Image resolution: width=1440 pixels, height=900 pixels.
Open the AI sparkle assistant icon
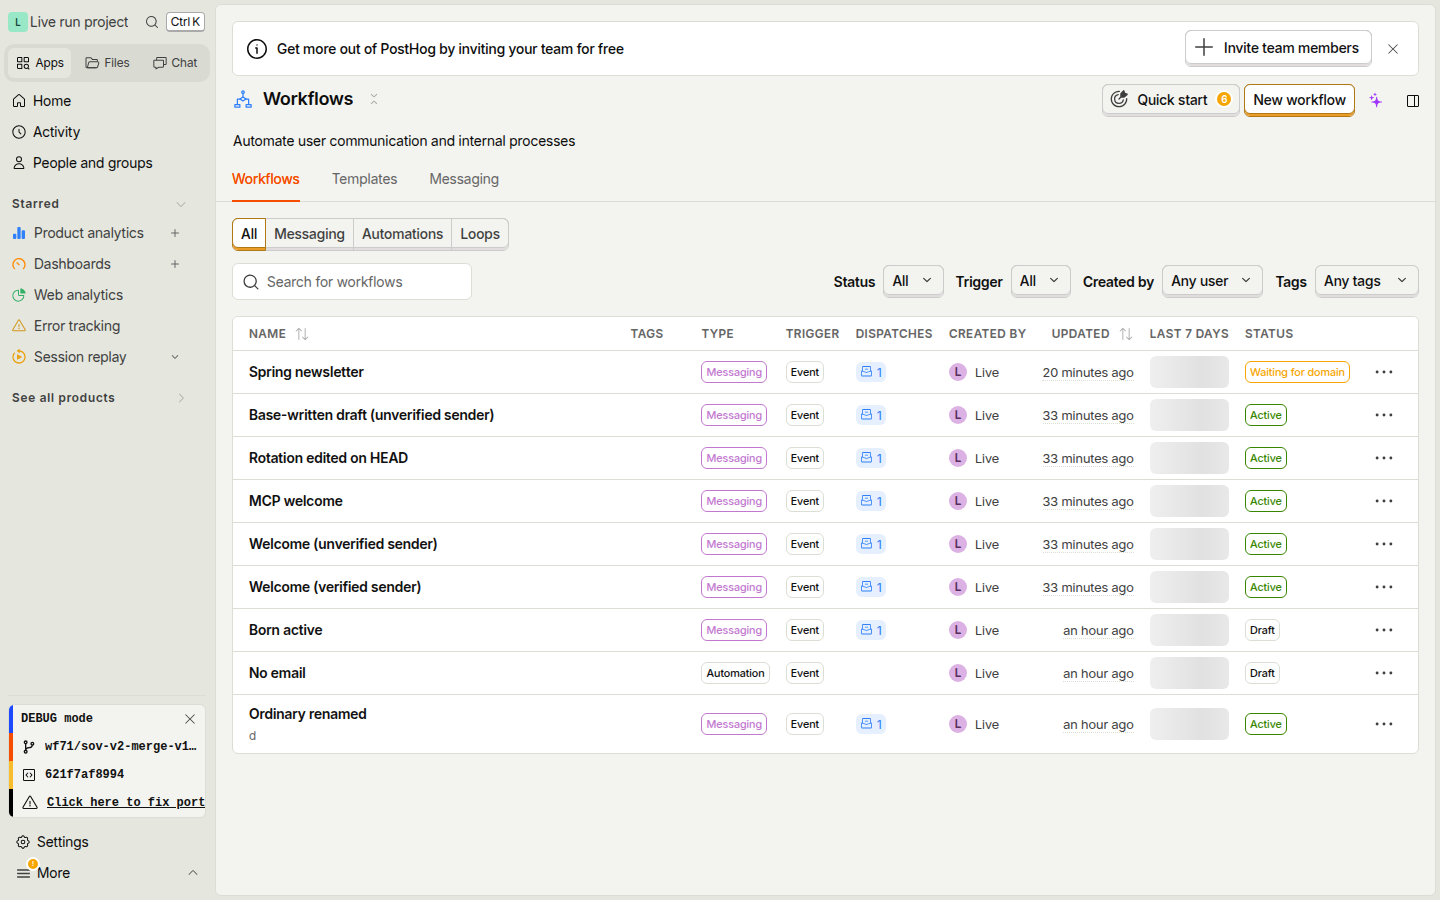1376,100
